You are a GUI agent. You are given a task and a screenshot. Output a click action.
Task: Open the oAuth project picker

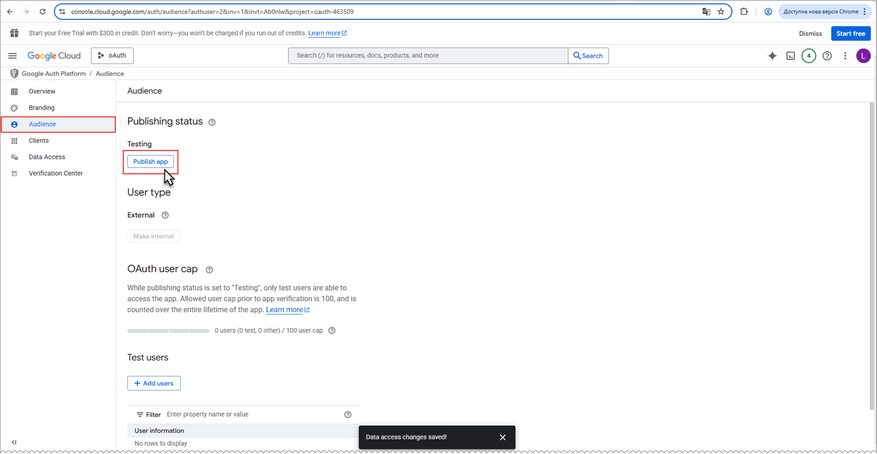point(112,56)
